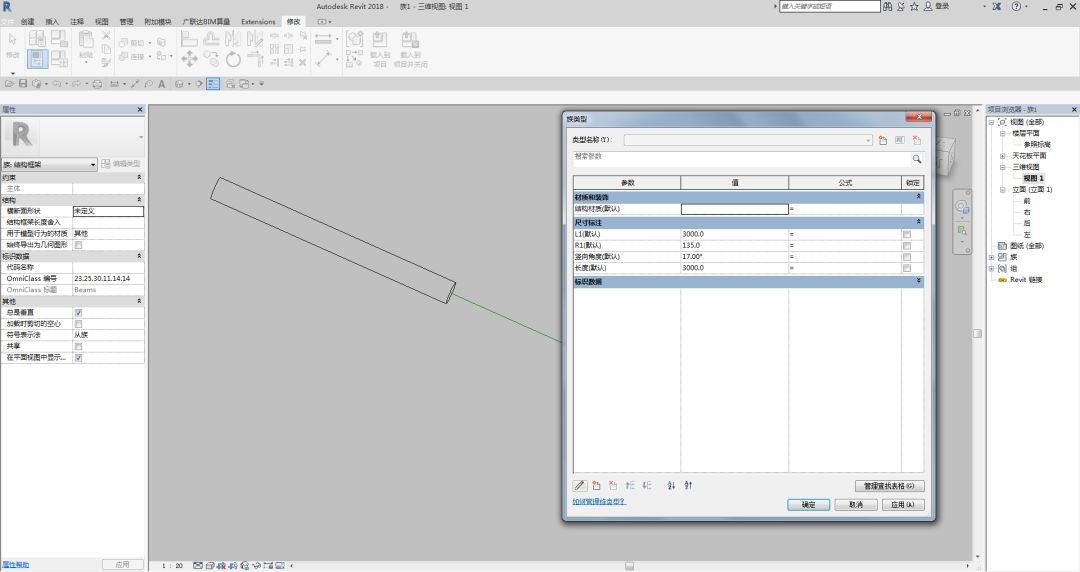
Task: Select the Rotate tool in ribbon
Action: click(233, 59)
